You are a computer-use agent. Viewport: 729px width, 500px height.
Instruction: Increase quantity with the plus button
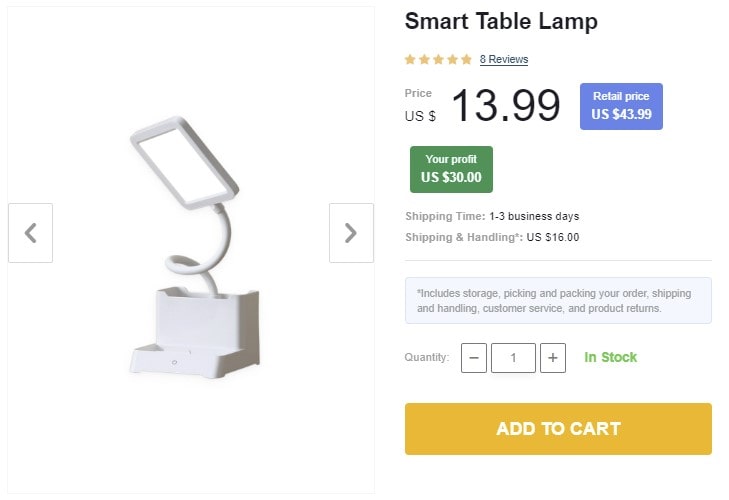553,358
